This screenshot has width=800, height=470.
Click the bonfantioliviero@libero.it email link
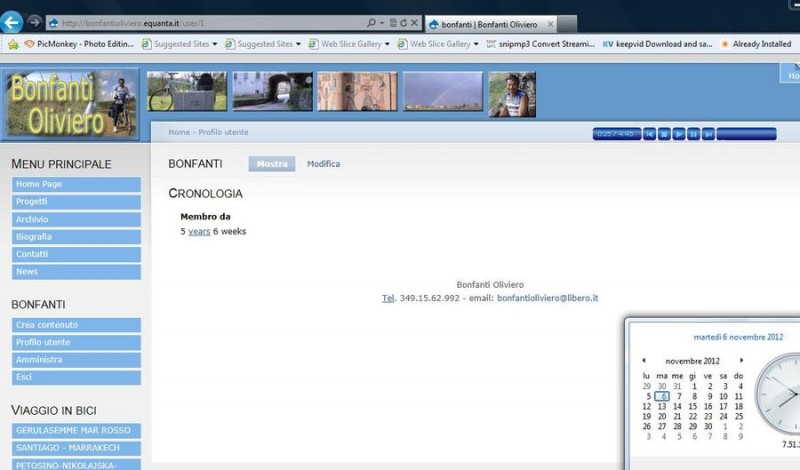tap(547, 298)
